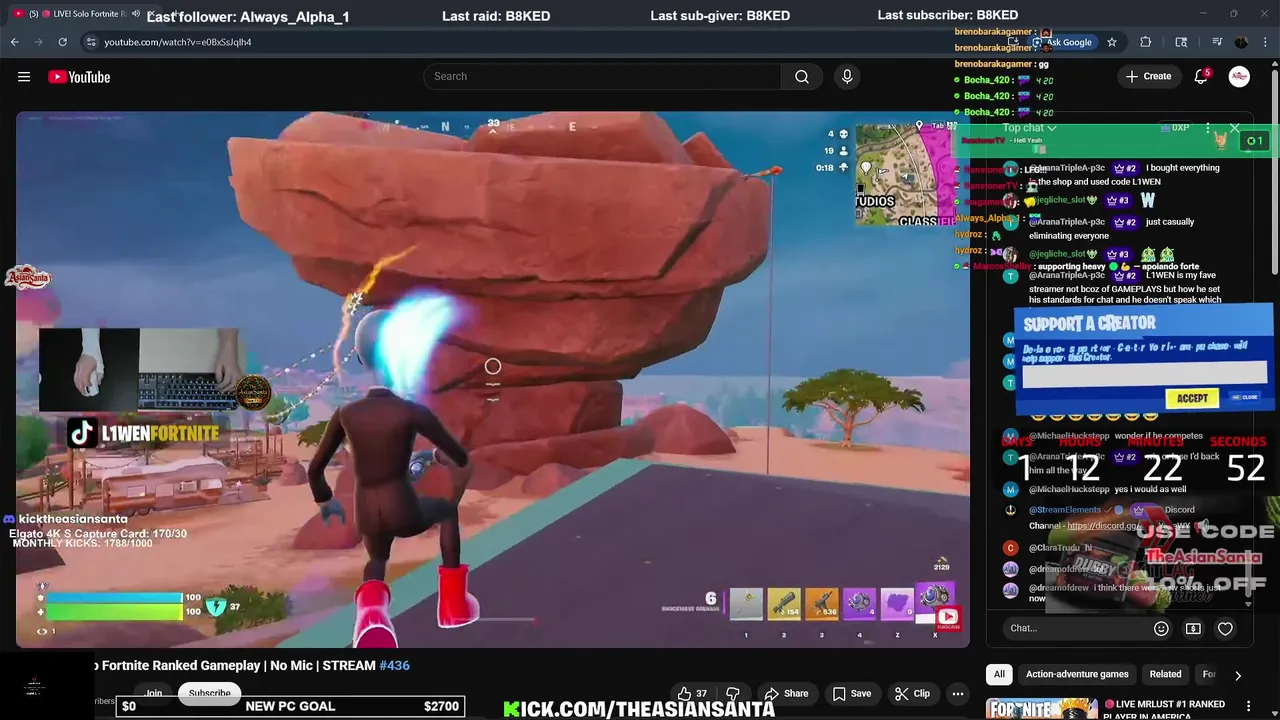The height and width of the screenshot is (720, 1280).
Task: Click the YouTube subscribe watermark in player corner
Action: pos(947,617)
